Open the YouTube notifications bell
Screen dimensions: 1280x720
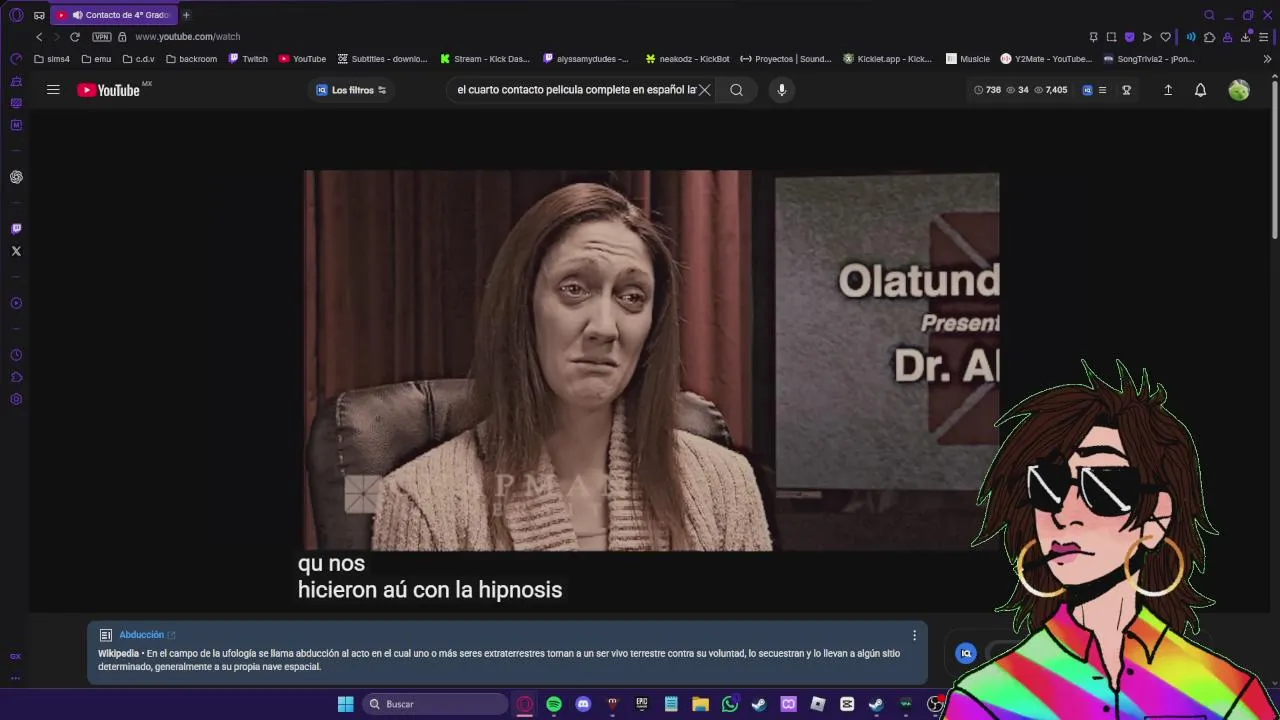click(x=1200, y=90)
